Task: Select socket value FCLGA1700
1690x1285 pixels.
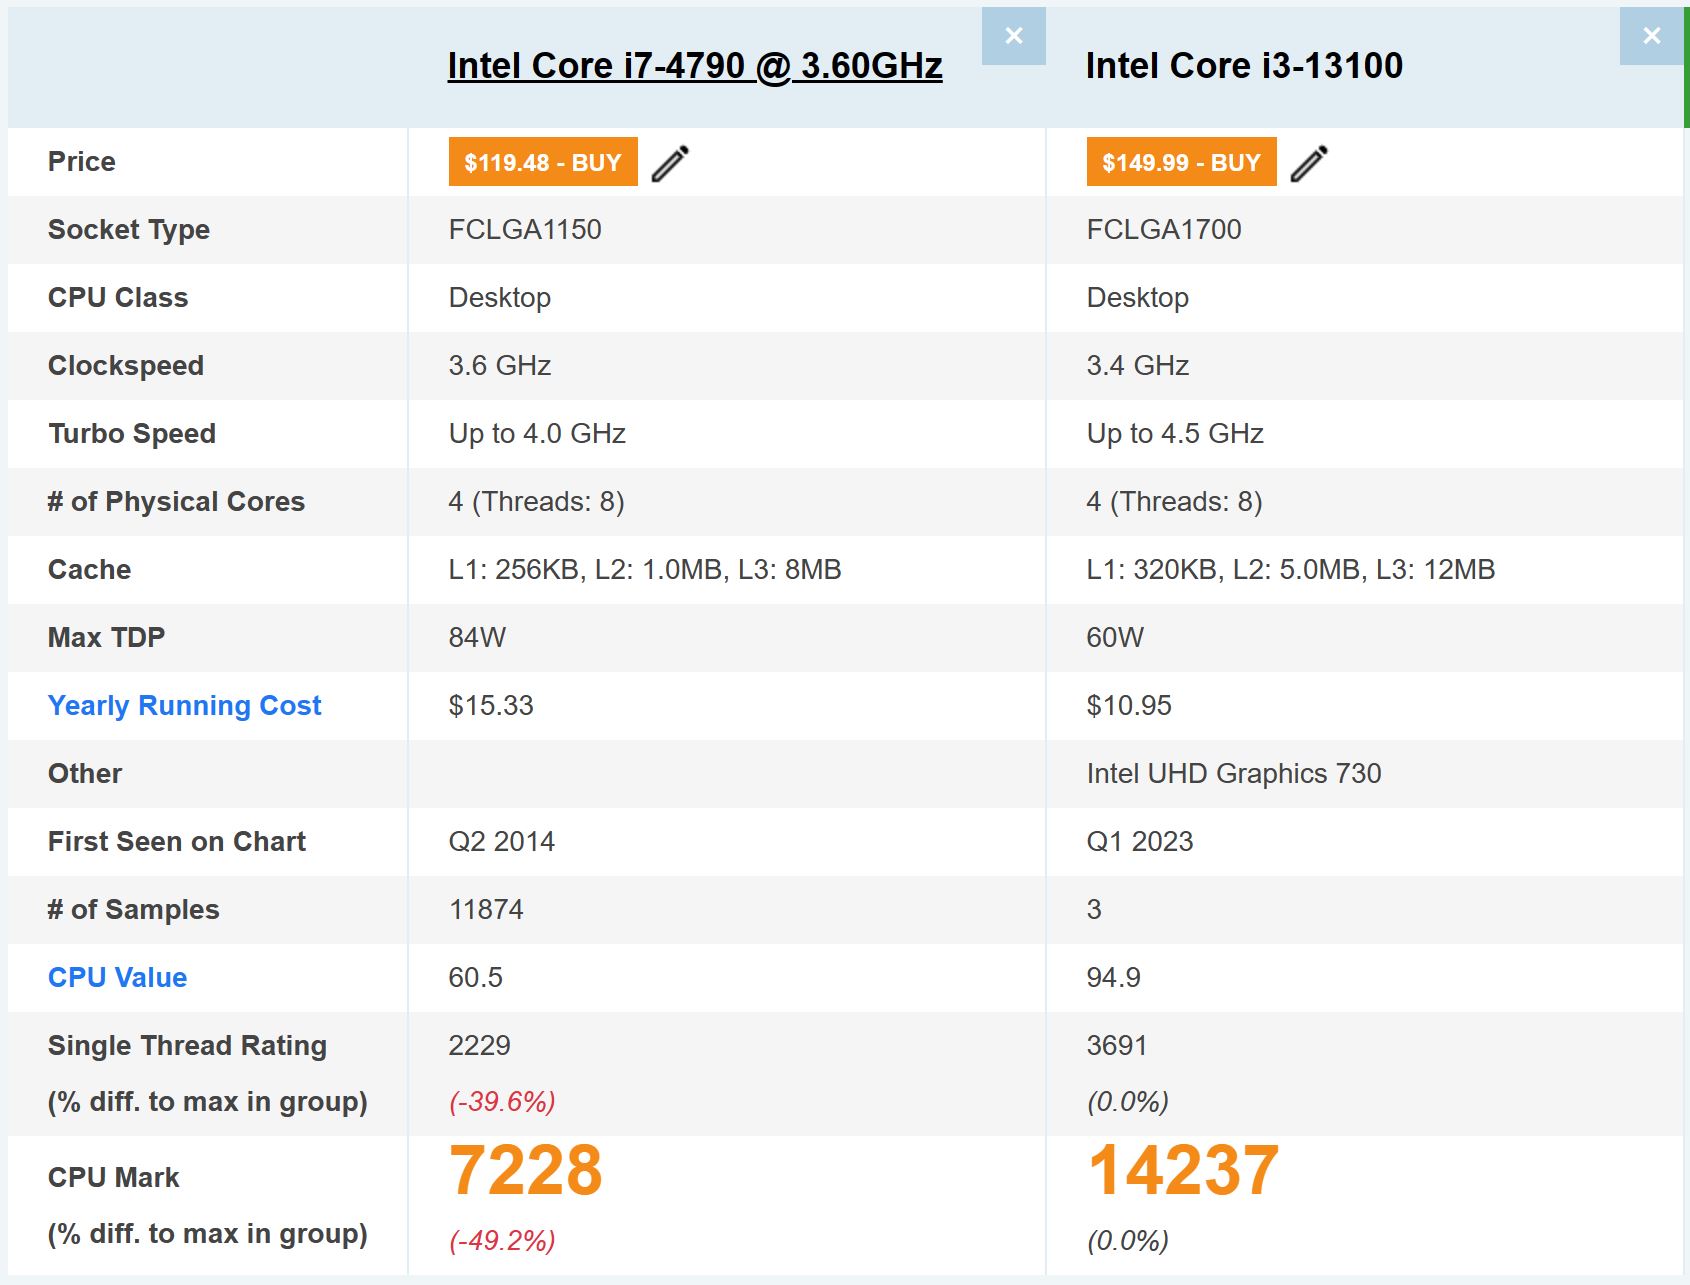Action: tap(1164, 230)
